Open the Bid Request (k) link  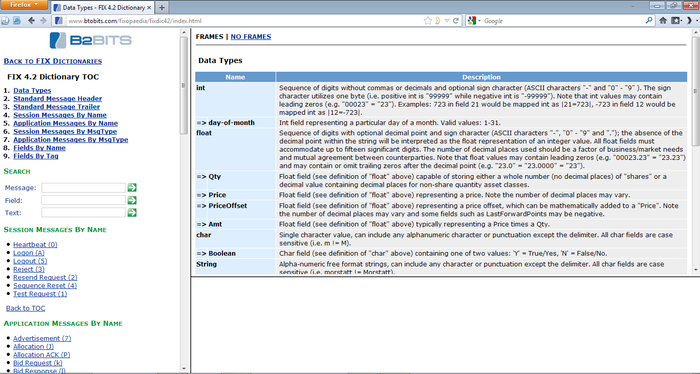[38, 363]
